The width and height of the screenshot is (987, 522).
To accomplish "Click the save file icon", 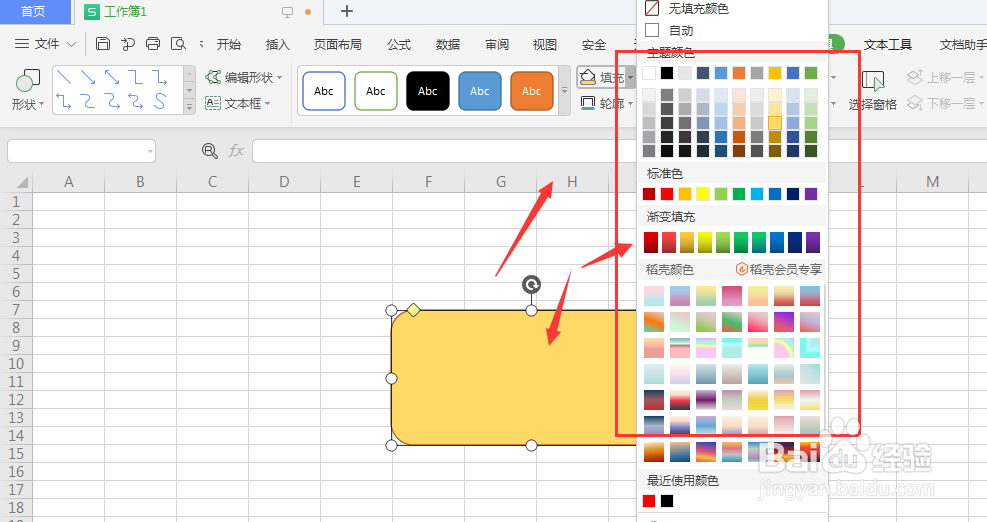I will 103,43.
